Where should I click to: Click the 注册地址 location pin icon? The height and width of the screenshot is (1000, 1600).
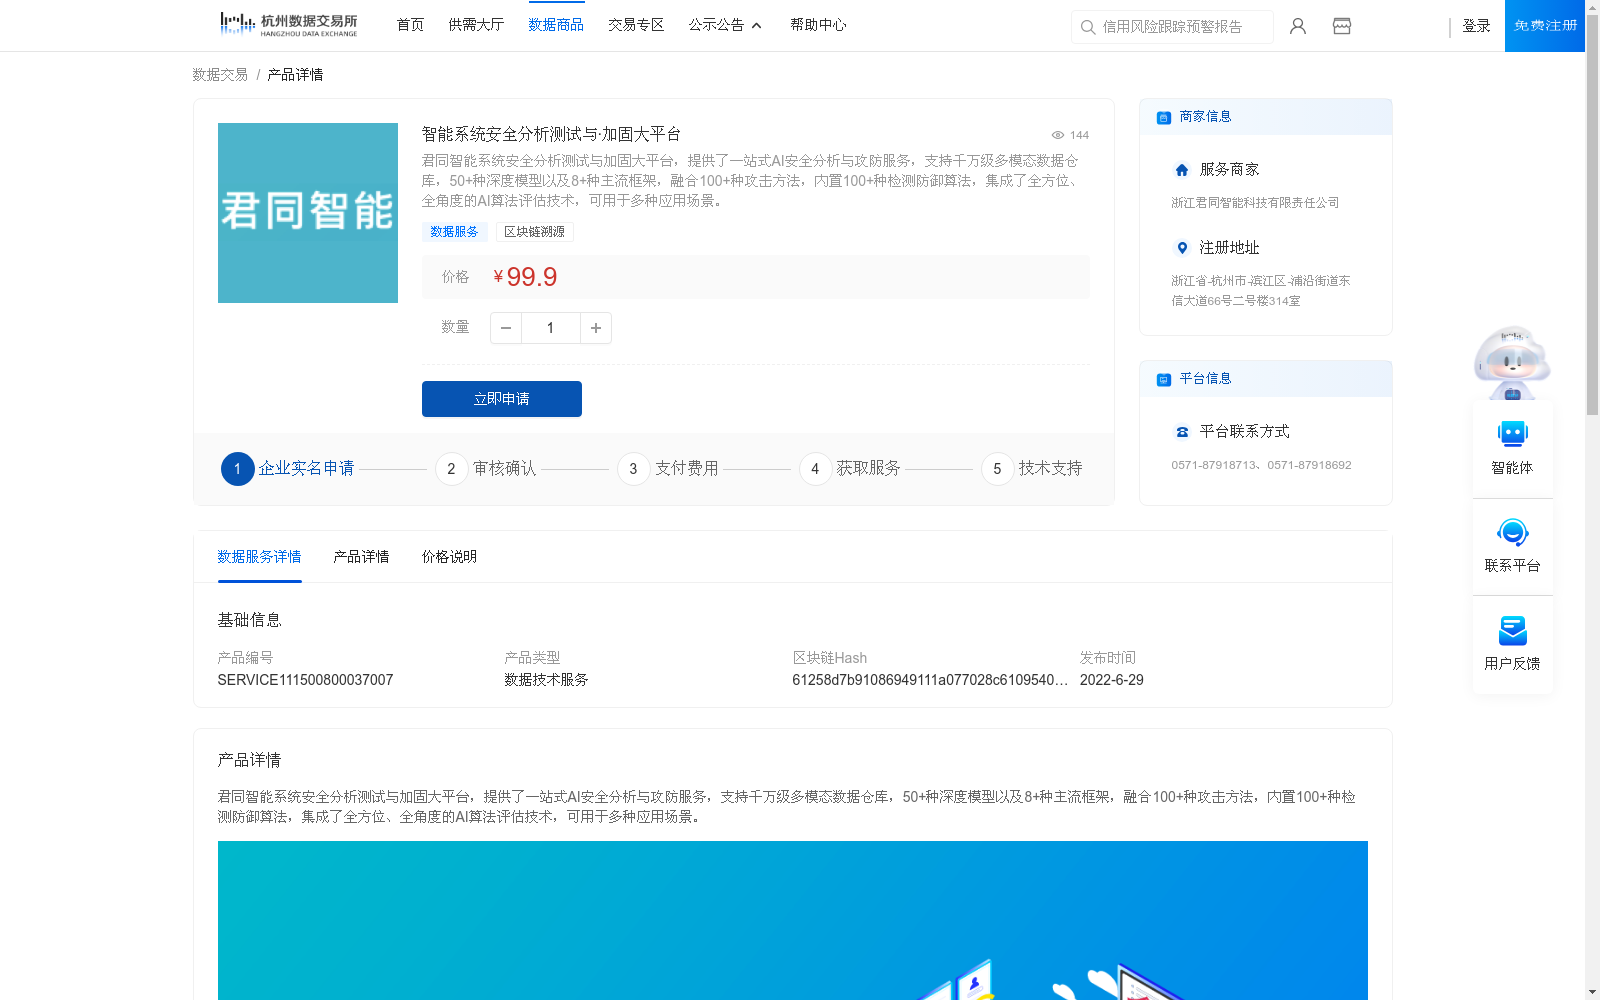tap(1182, 248)
